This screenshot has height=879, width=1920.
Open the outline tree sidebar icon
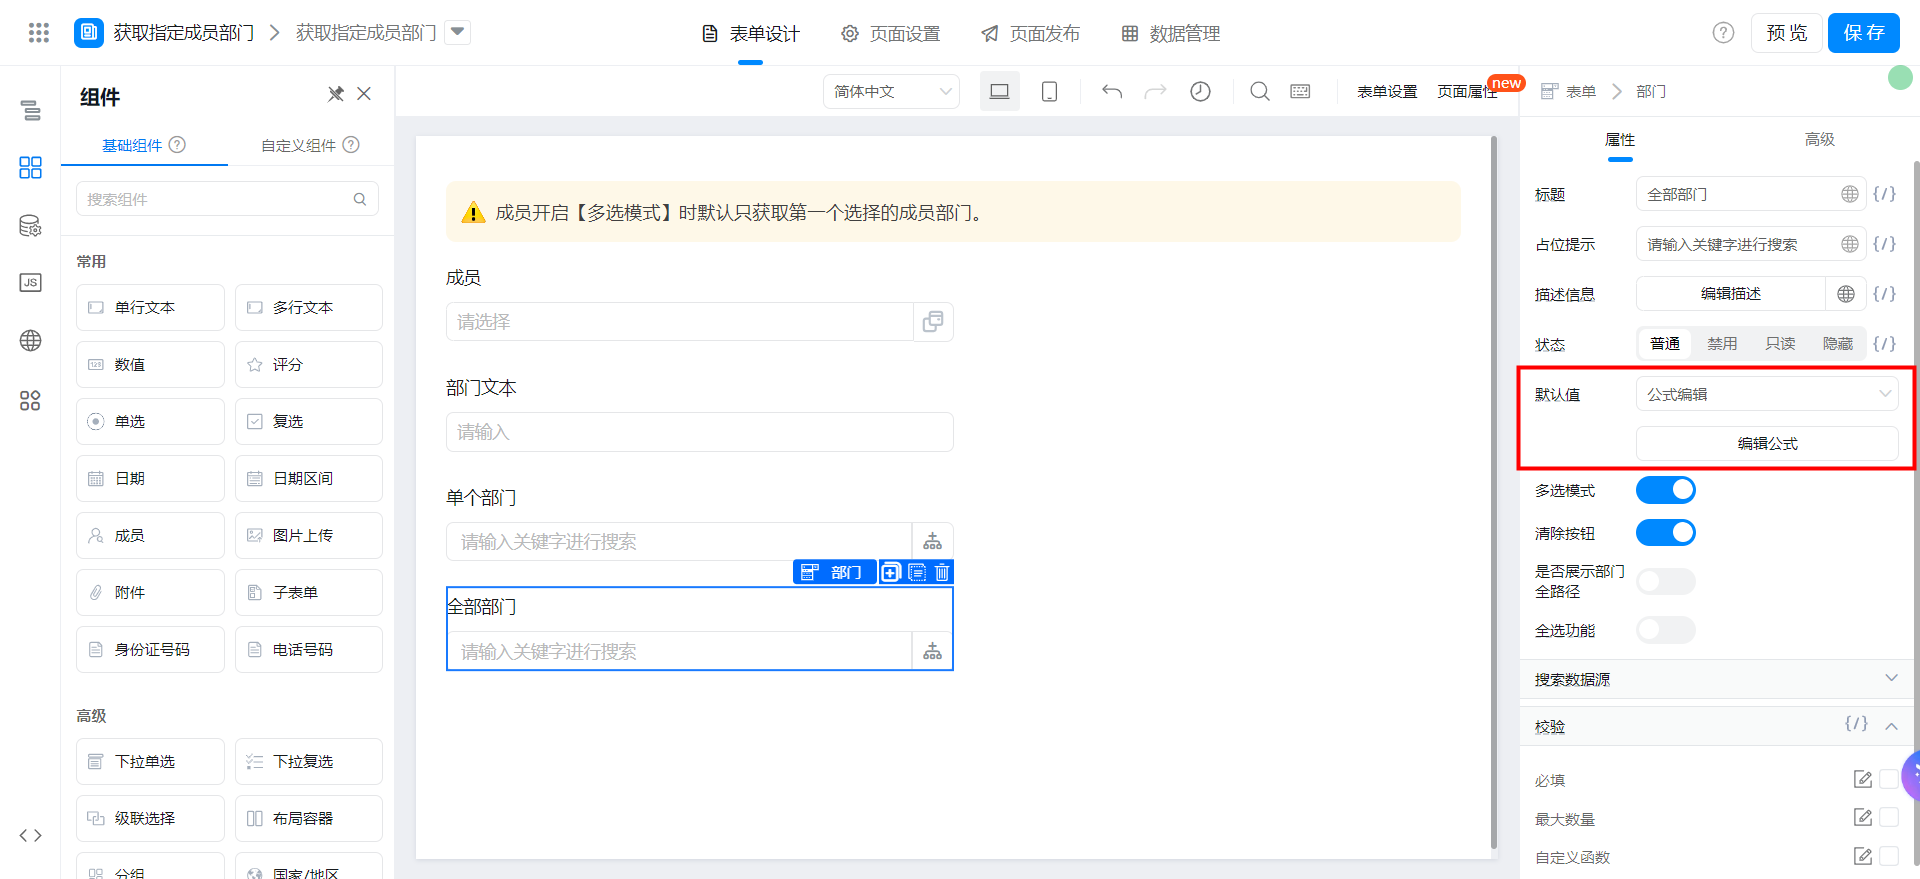tap(30, 110)
